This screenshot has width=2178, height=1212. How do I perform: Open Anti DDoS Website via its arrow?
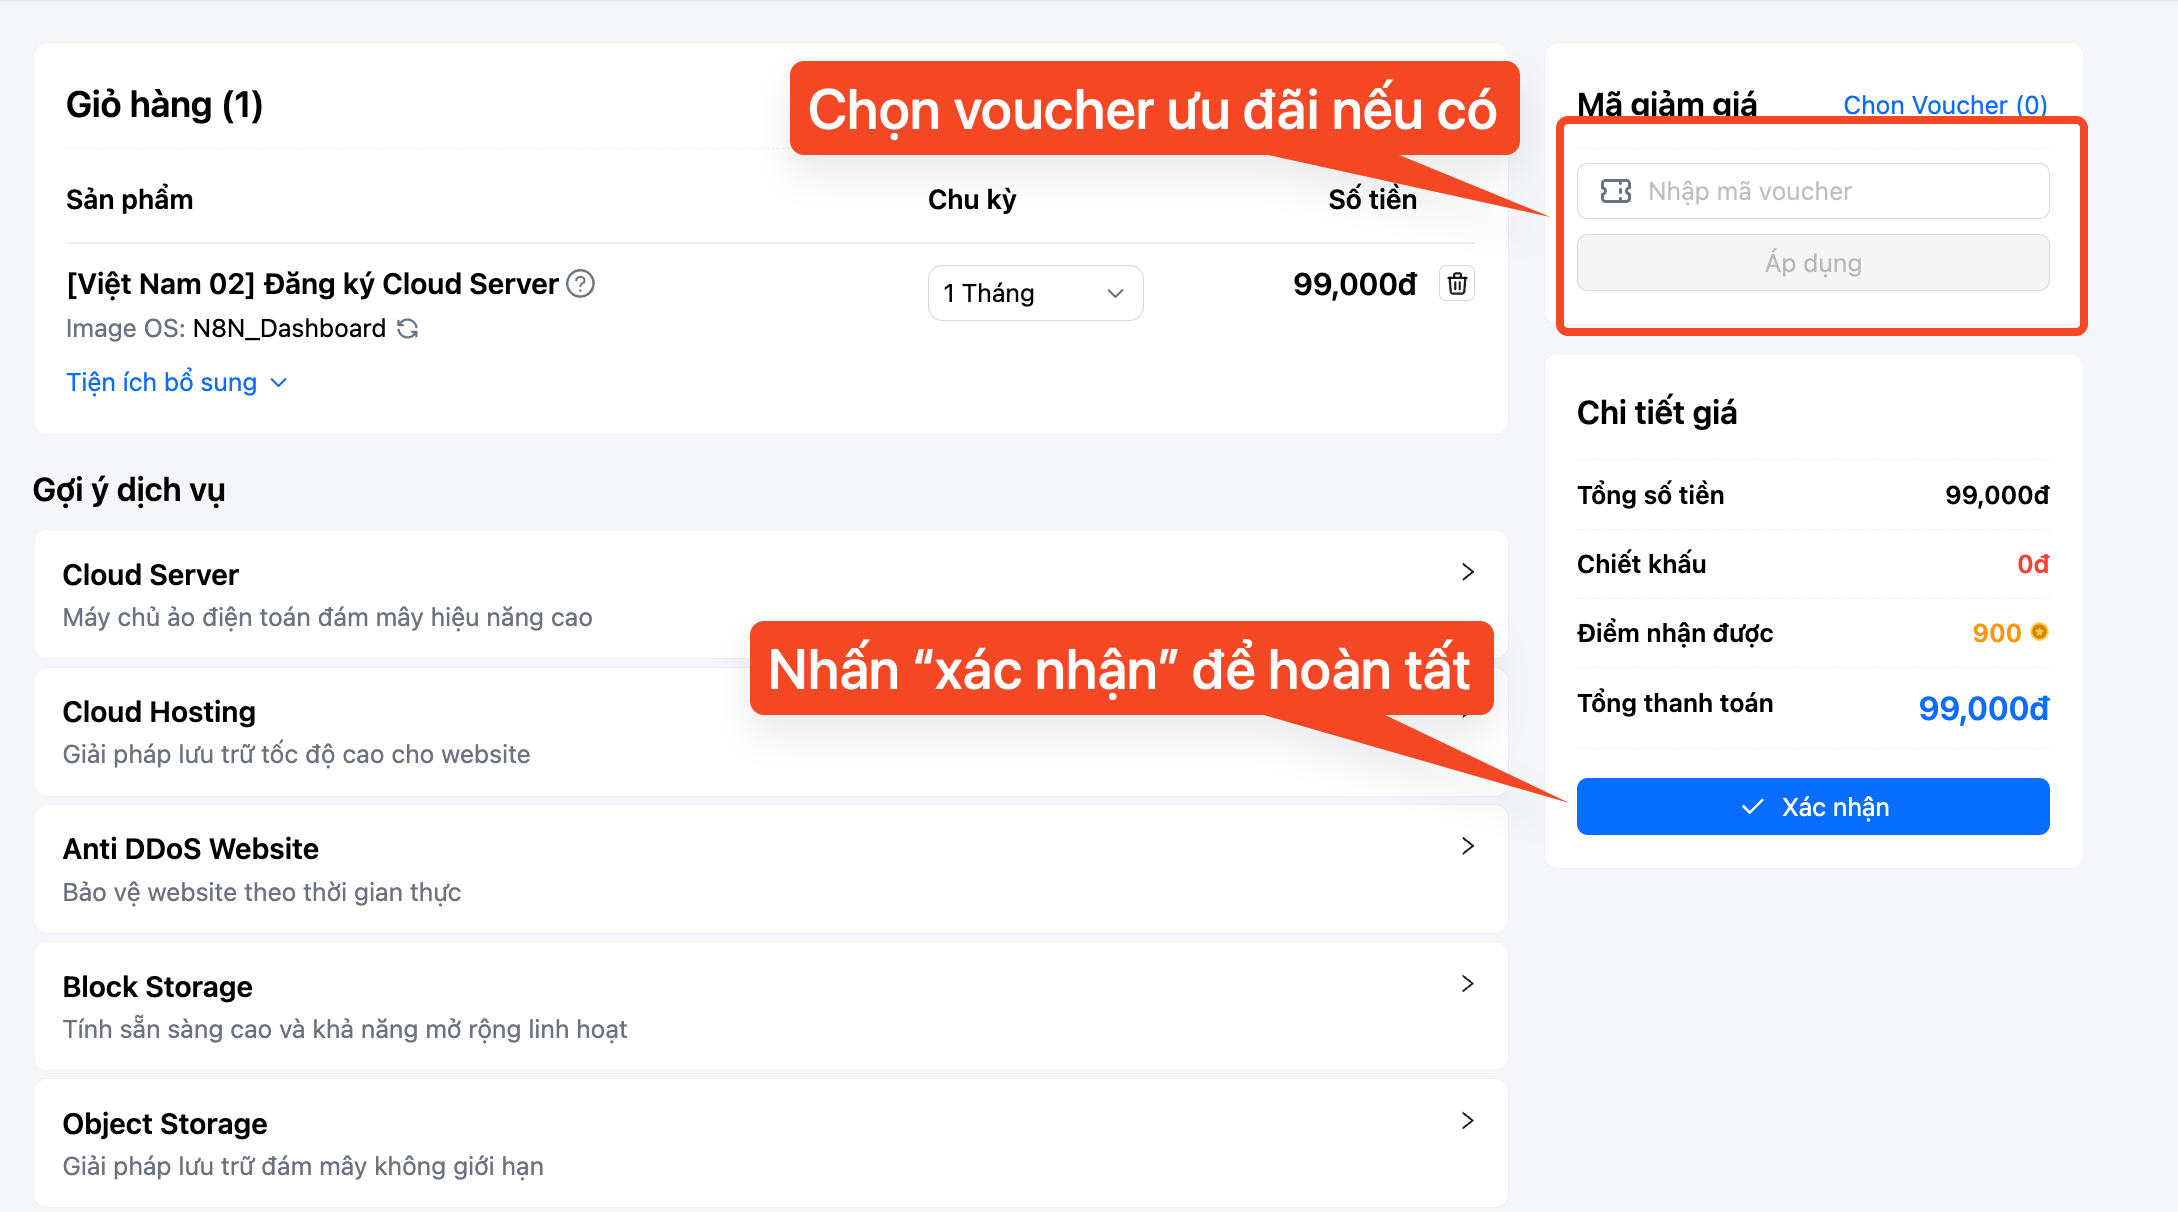tap(1467, 846)
